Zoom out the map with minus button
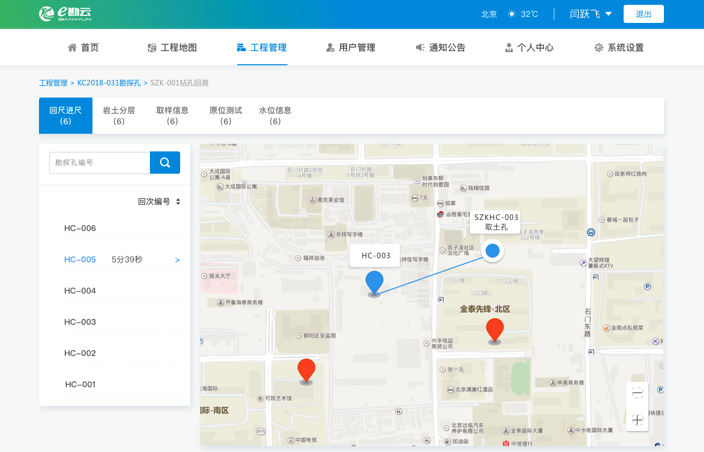This screenshot has width=704, height=452. coord(637,392)
